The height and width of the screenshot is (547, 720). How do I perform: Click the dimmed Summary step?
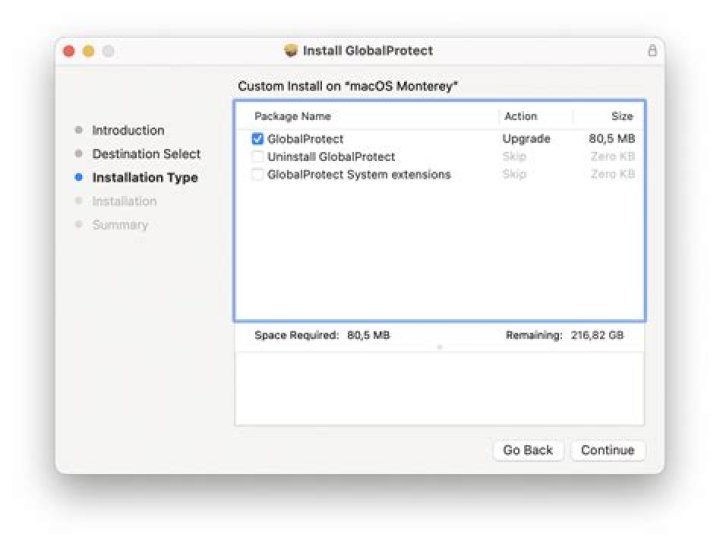[x=120, y=225]
